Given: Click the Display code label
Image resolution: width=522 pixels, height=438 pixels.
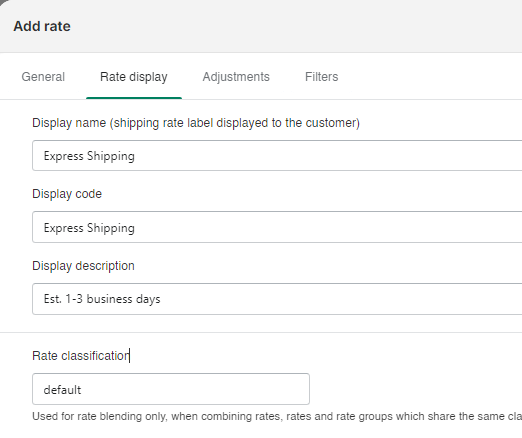Looking at the screenshot, I should 67,194.
